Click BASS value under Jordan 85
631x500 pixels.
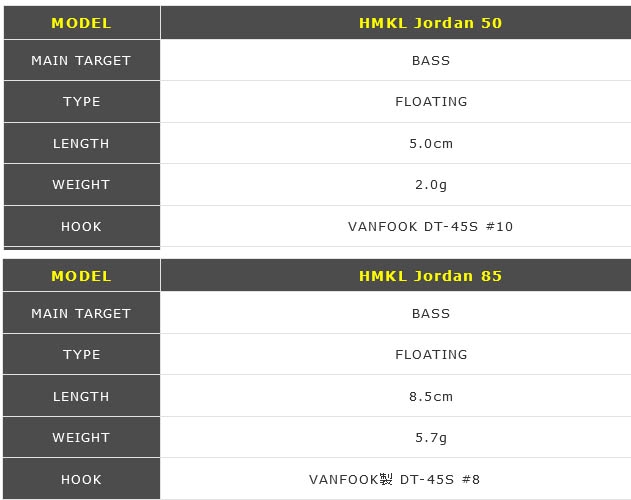pos(431,313)
